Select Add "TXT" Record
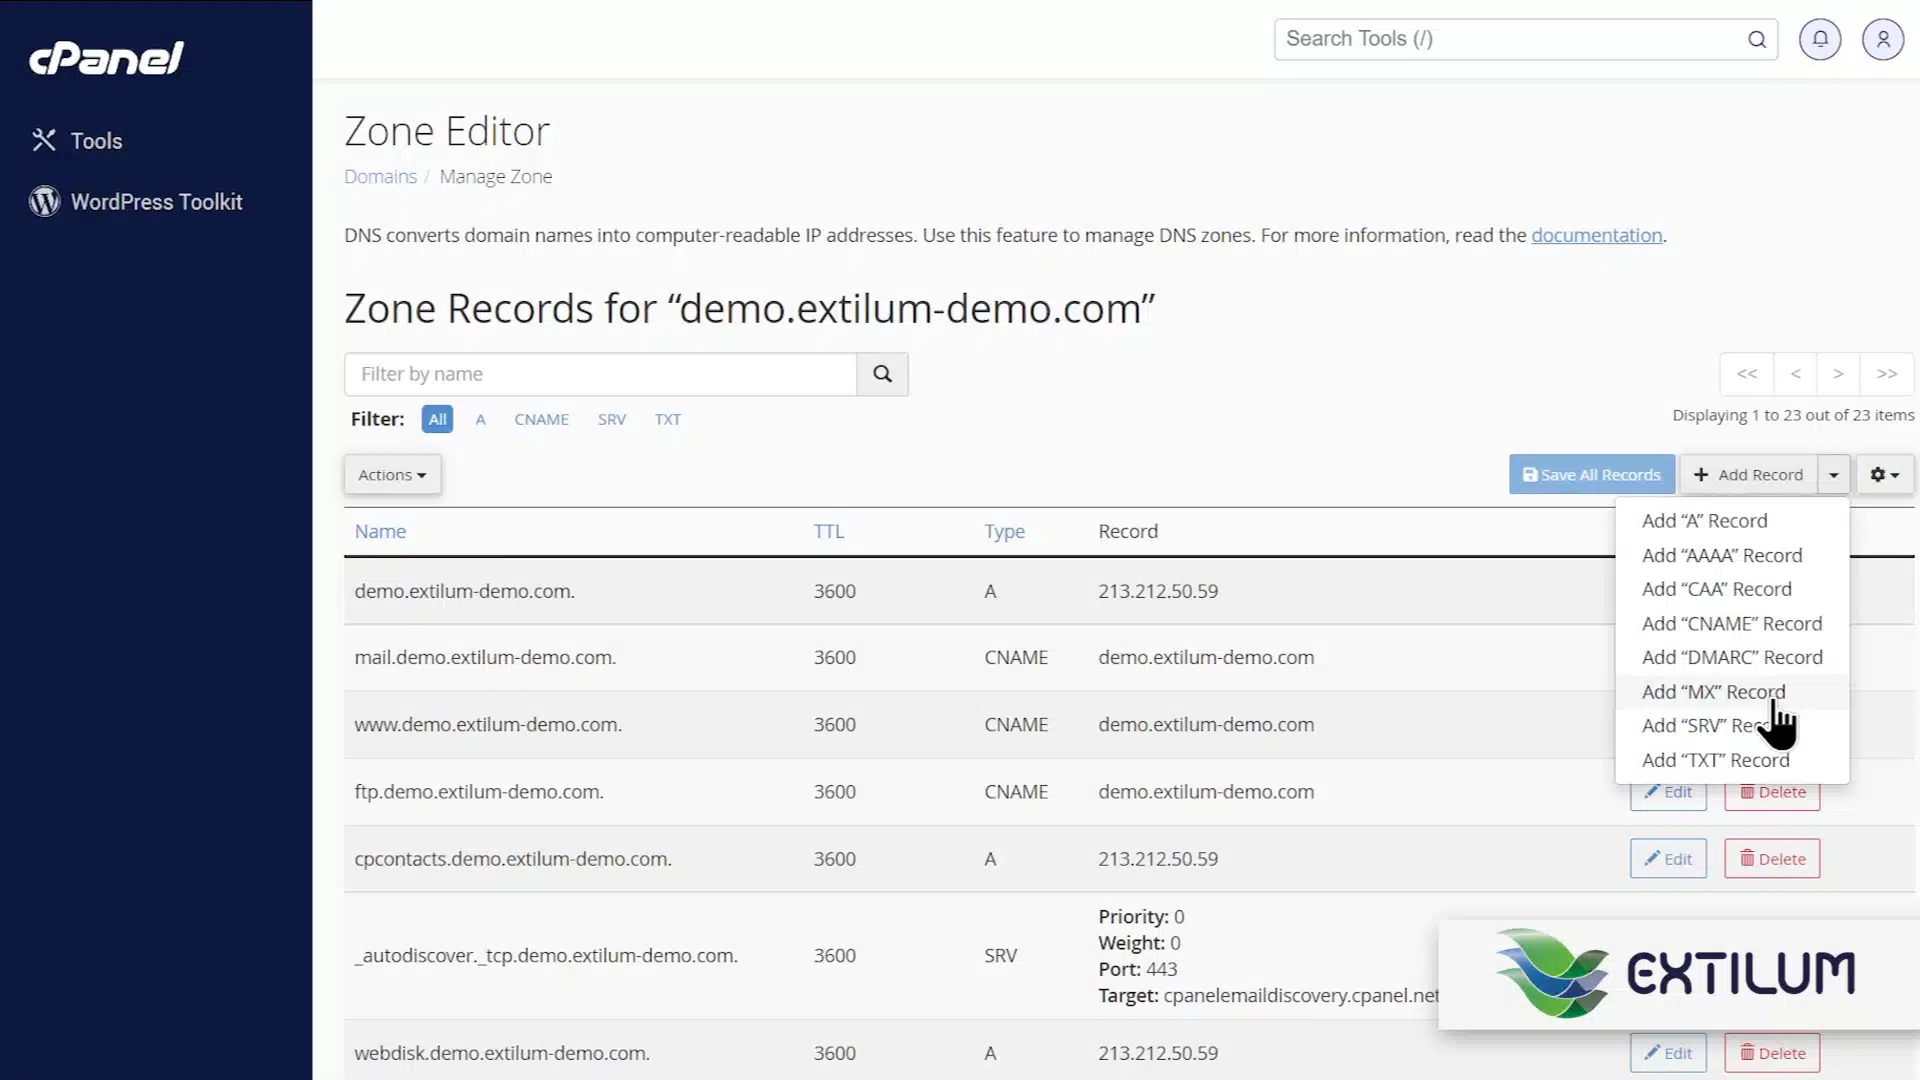This screenshot has height=1080, width=1920. (1715, 760)
